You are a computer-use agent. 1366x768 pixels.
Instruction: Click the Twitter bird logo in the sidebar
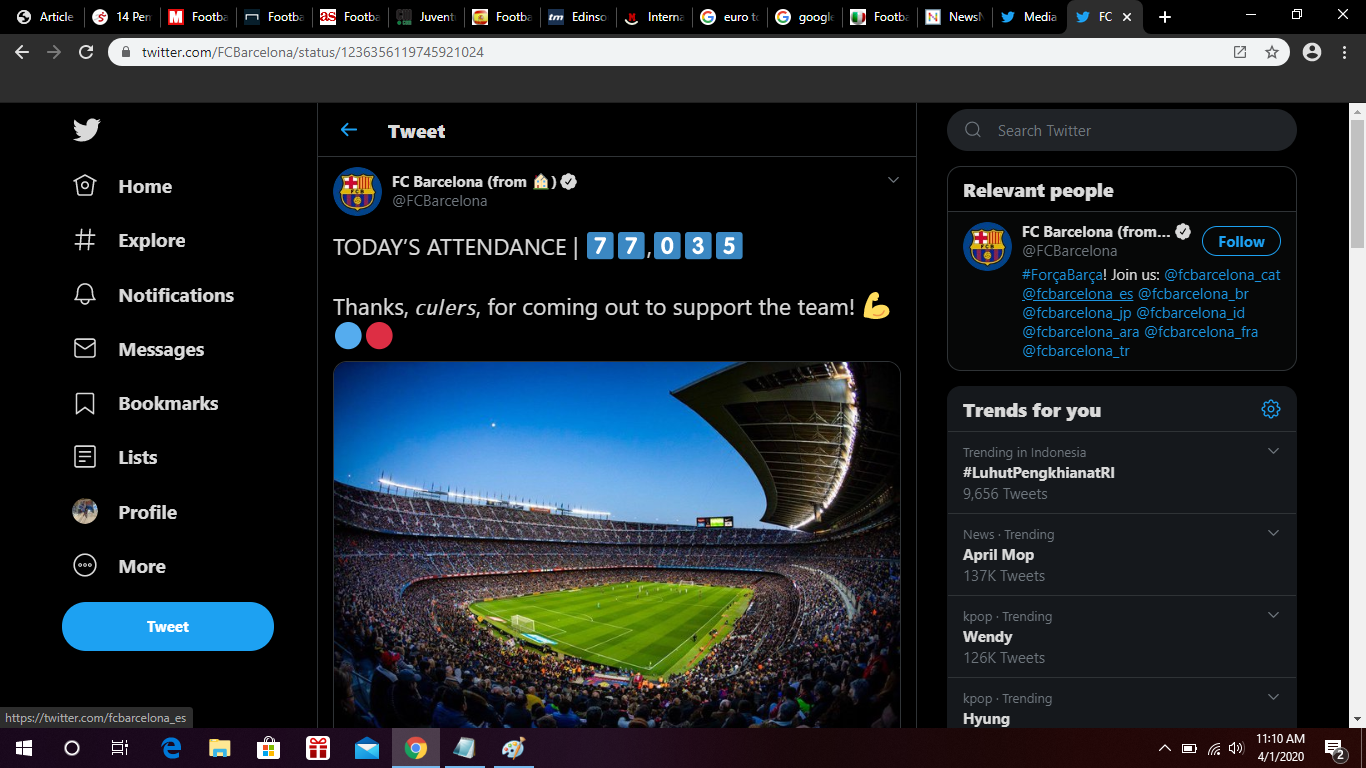[86, 130]
